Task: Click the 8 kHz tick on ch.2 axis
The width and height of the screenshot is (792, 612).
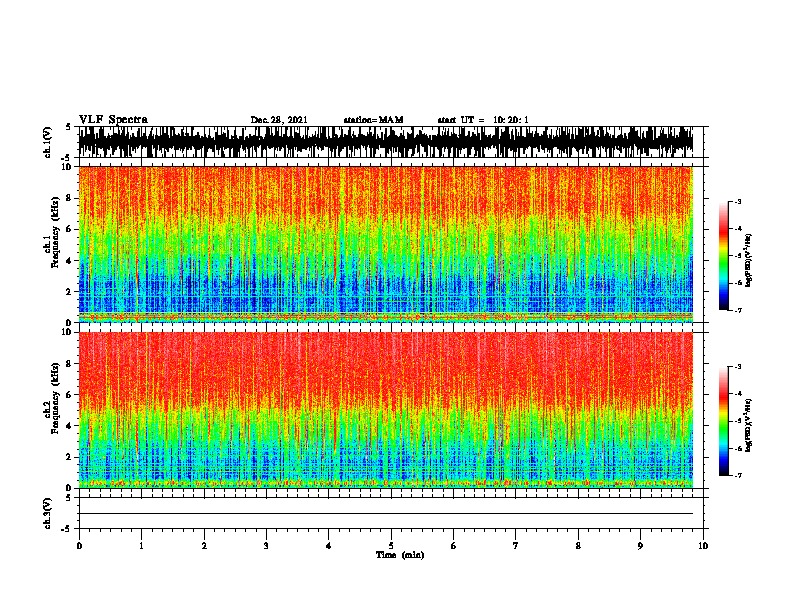Action: [x=69, y=364]
